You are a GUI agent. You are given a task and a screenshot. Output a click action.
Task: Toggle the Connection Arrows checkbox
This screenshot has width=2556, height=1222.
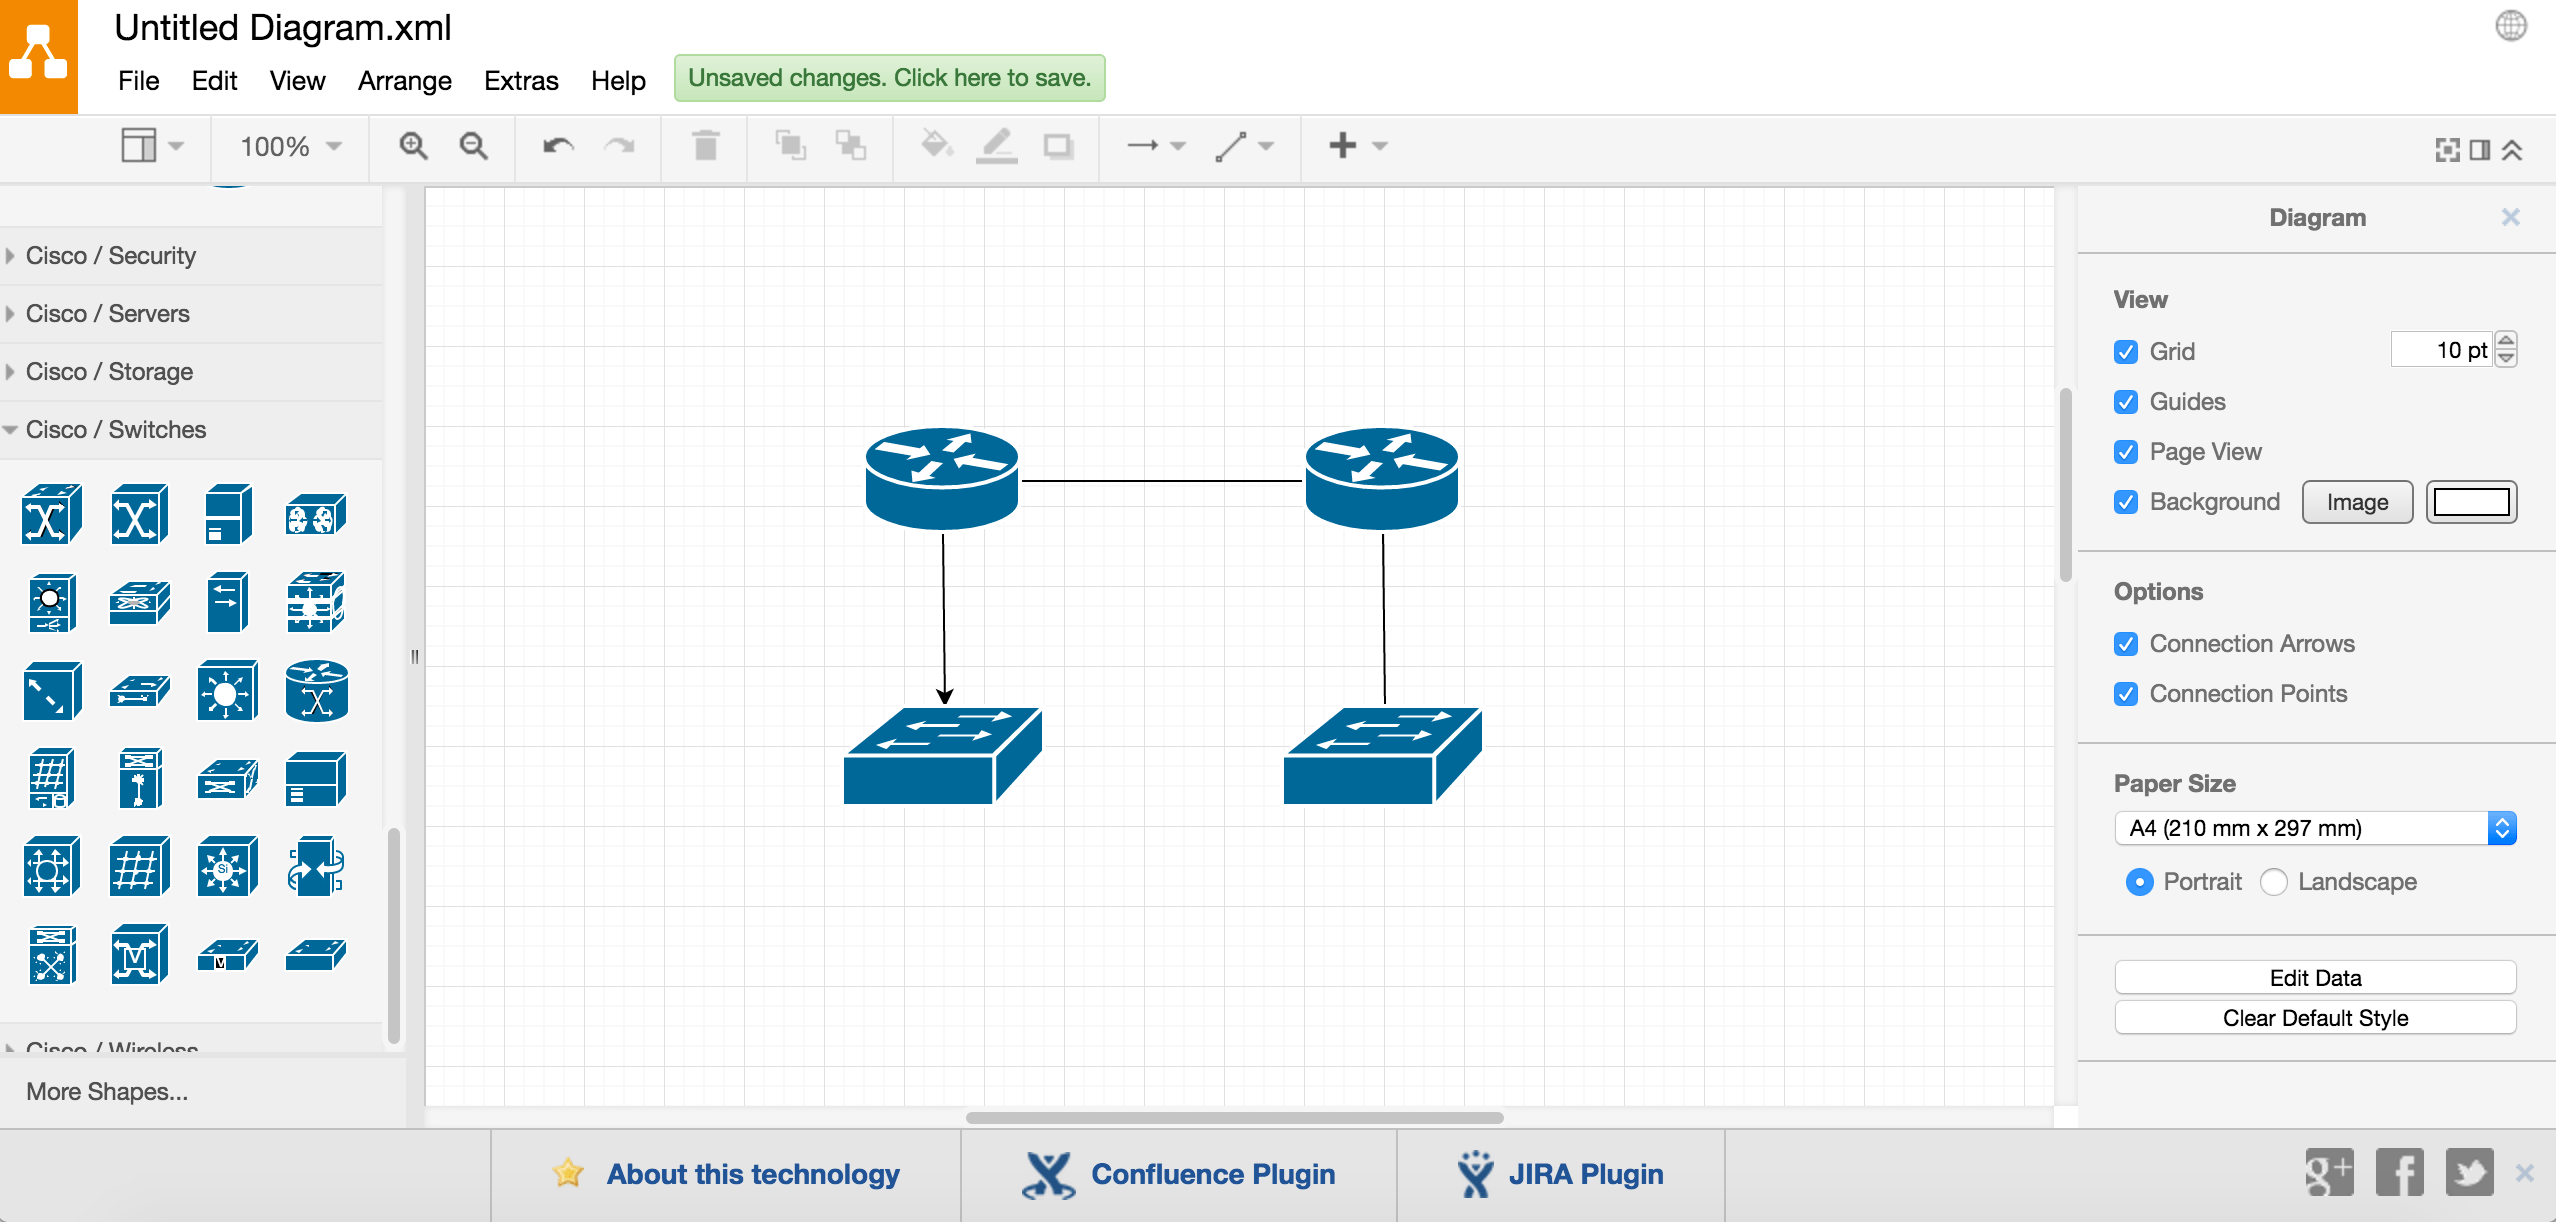(x=2126, y=644)
